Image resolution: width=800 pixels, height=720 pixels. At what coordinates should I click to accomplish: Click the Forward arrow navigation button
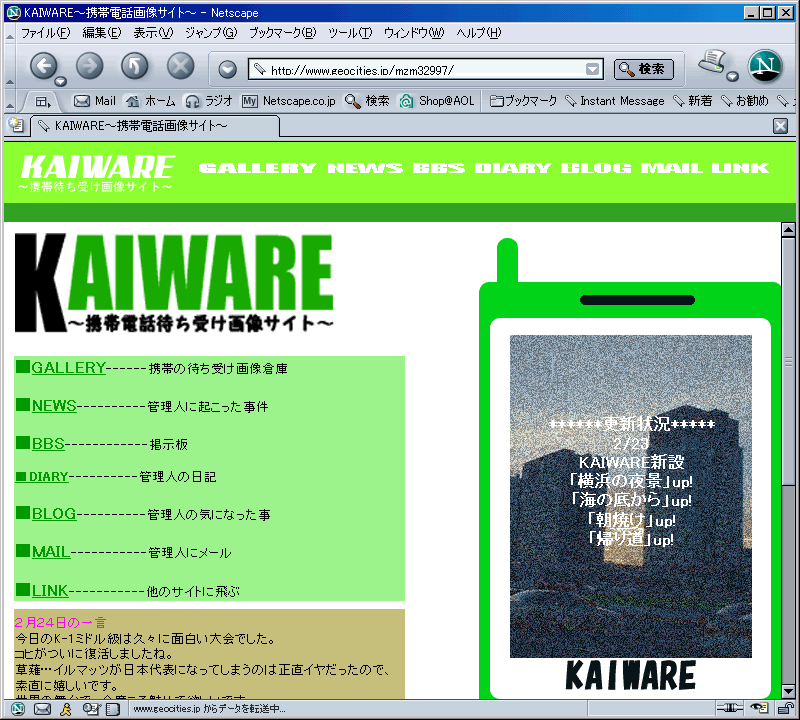90,66
